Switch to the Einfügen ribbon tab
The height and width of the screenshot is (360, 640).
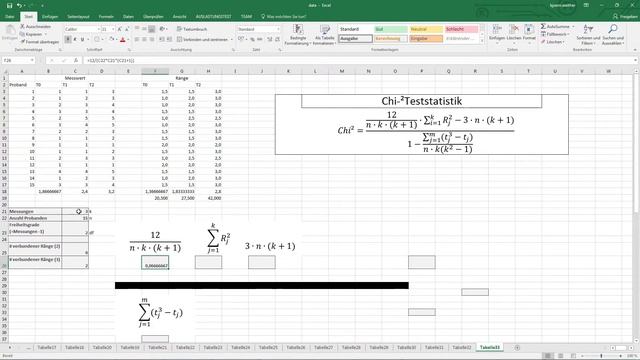pyautogui.click(x=50, y=17)
